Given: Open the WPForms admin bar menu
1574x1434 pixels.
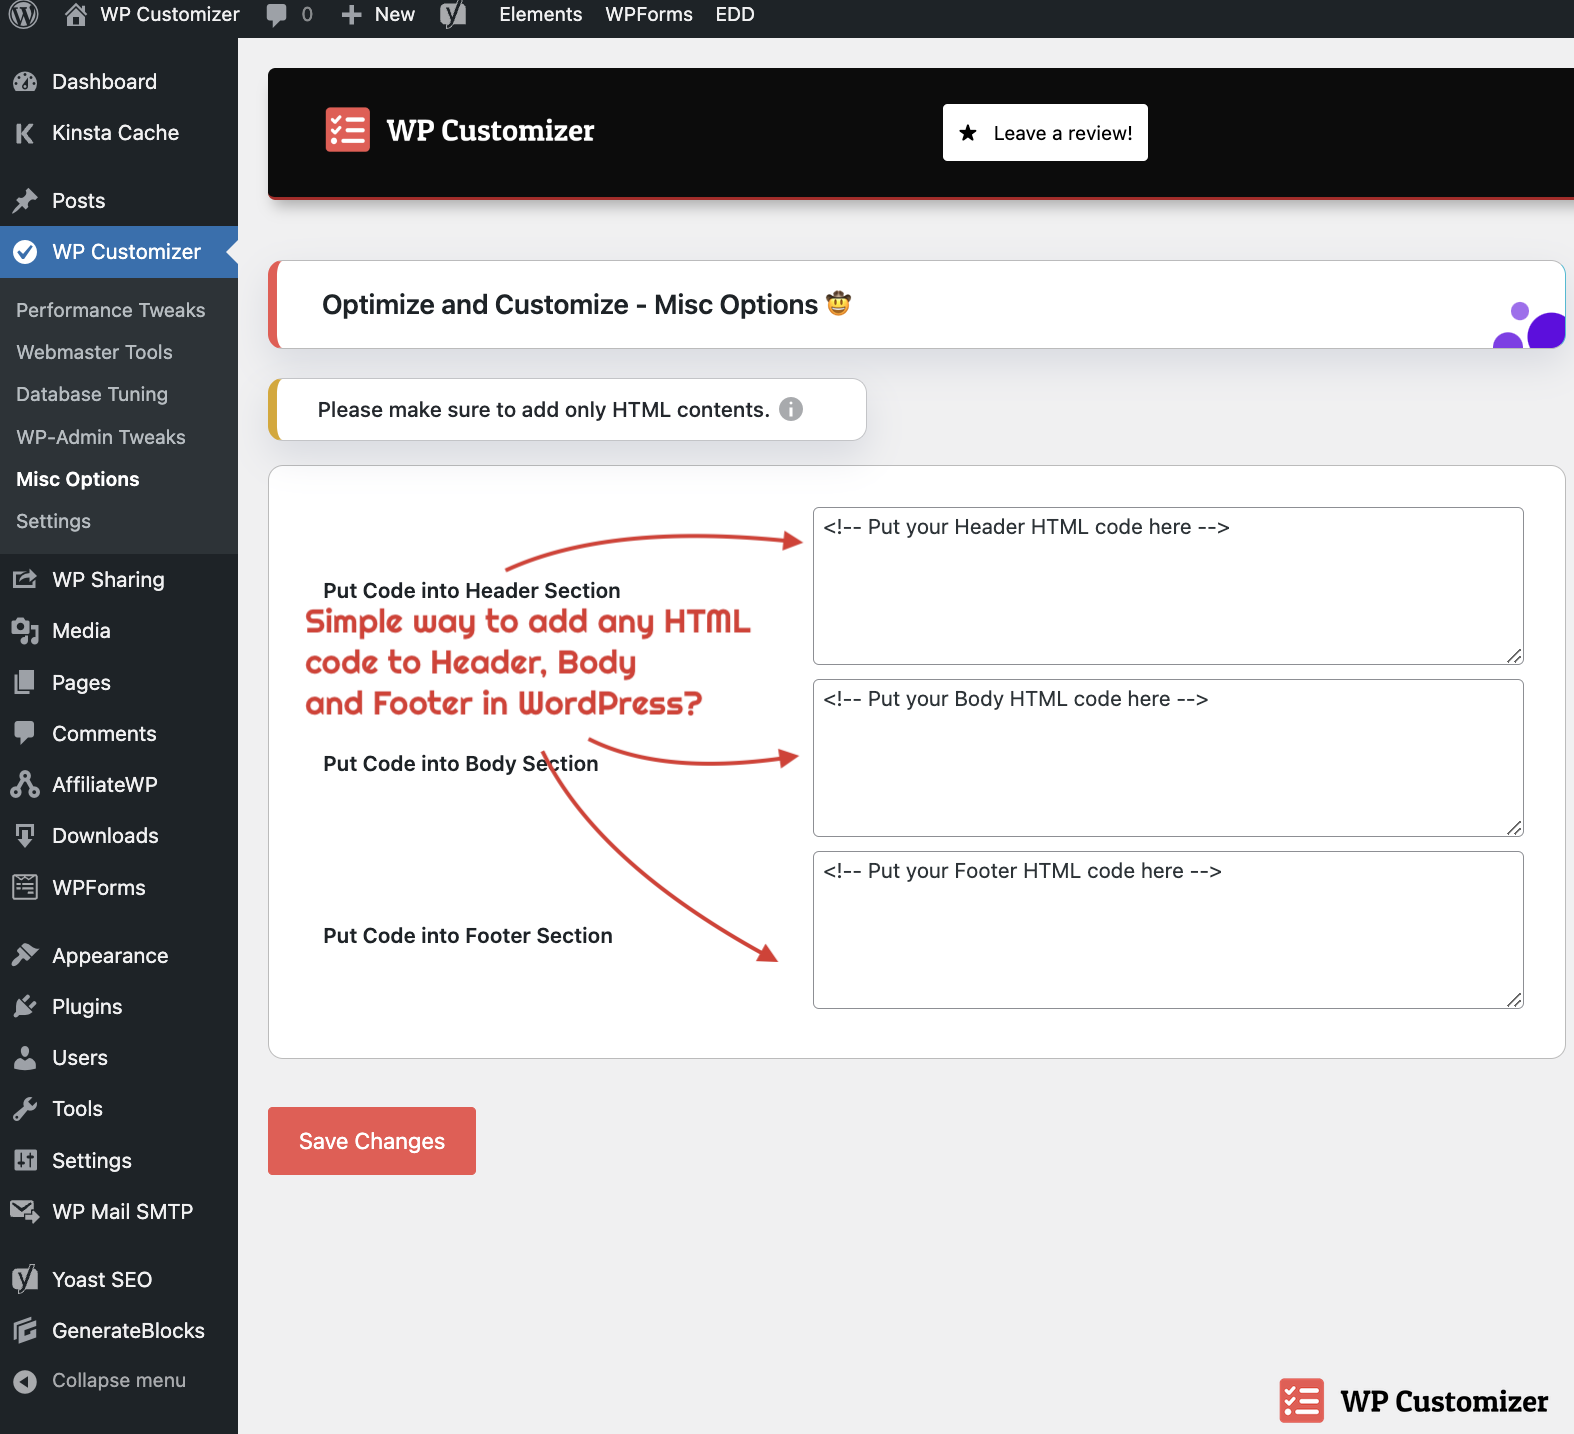Looking at the screenshot, I should point(649,15).
